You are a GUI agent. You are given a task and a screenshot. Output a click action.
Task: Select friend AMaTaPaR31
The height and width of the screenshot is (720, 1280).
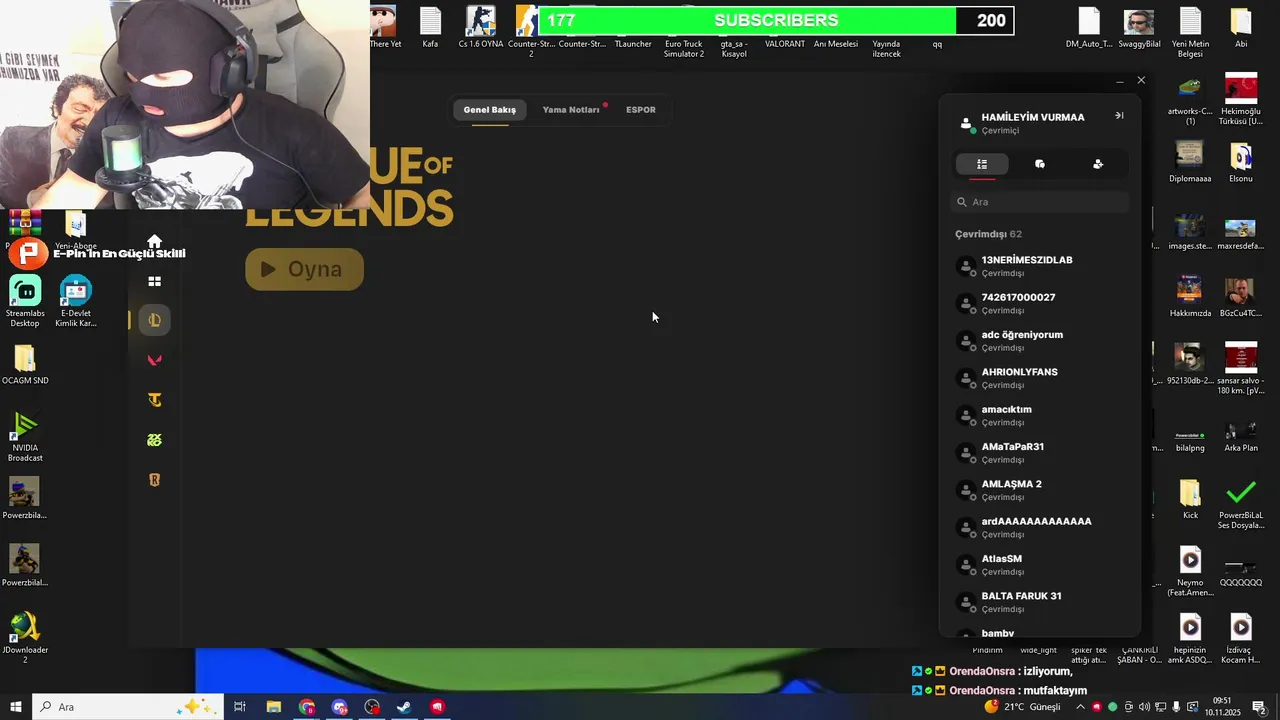[x=1040, y=453]
